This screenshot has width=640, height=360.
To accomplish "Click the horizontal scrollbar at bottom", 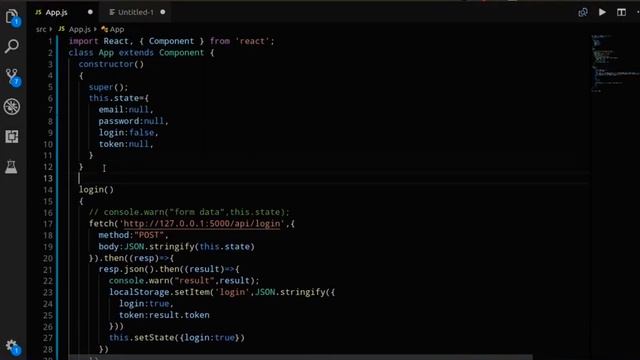I will 300,357.
